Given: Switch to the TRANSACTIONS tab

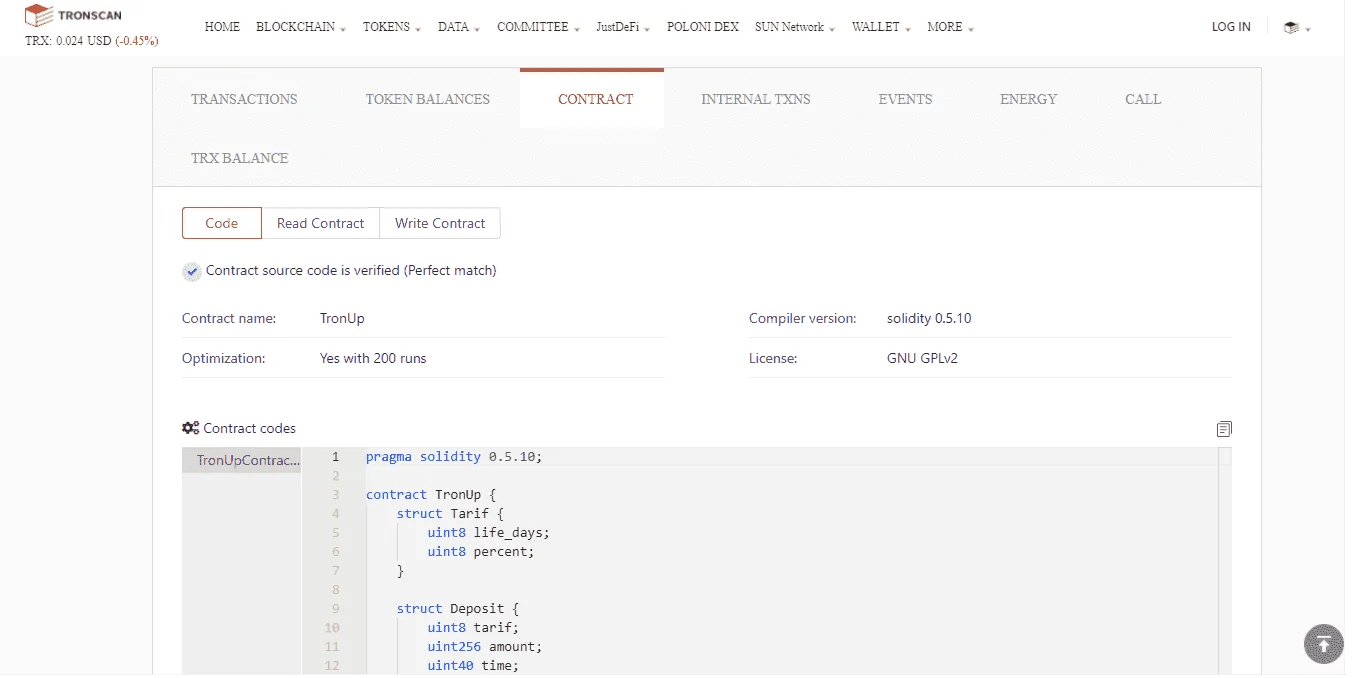Looking at the screenshot, I should point(244,99).
